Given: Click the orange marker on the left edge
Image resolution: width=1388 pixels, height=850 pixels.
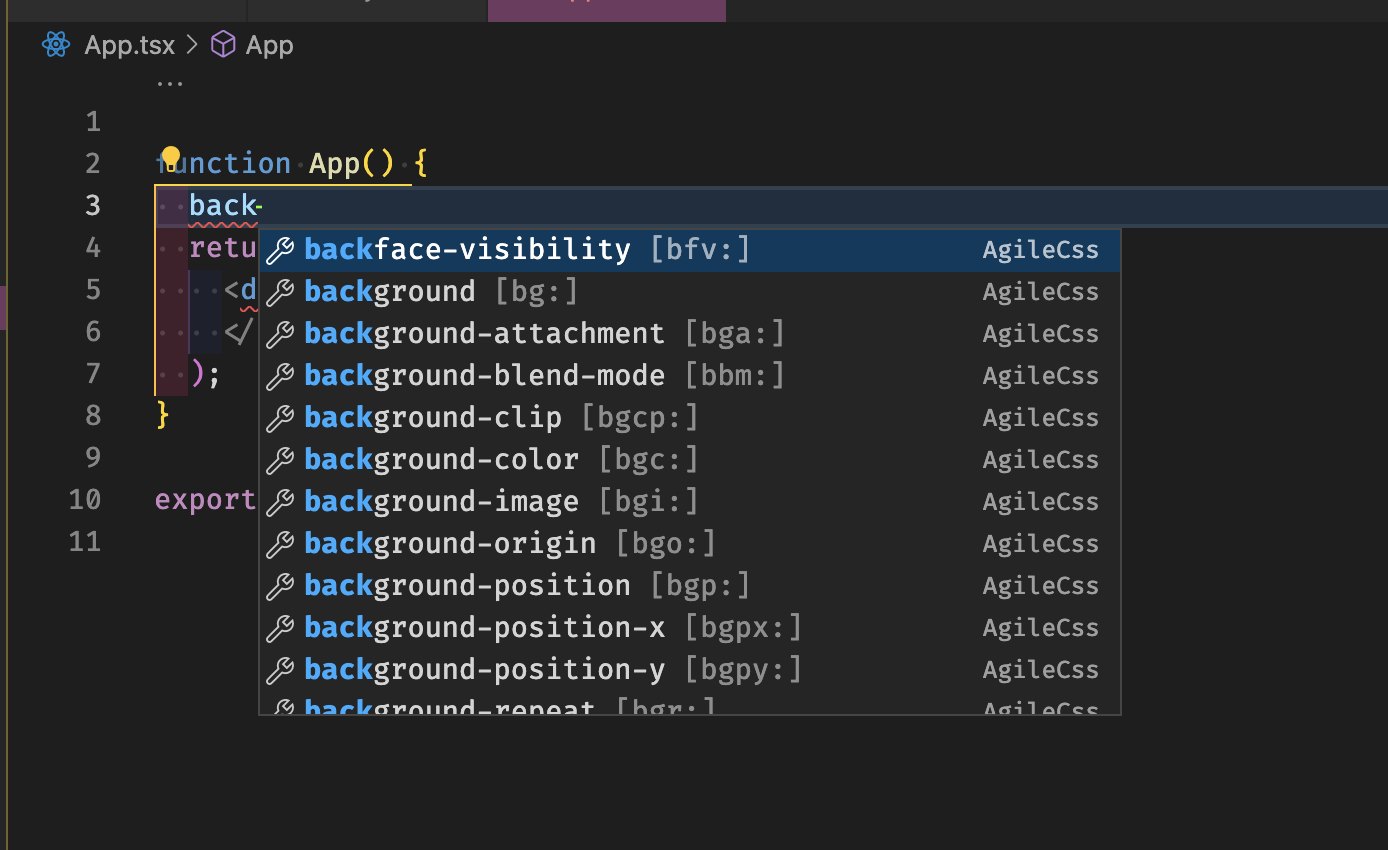Looking at the screenshot, I should (4, 308).
